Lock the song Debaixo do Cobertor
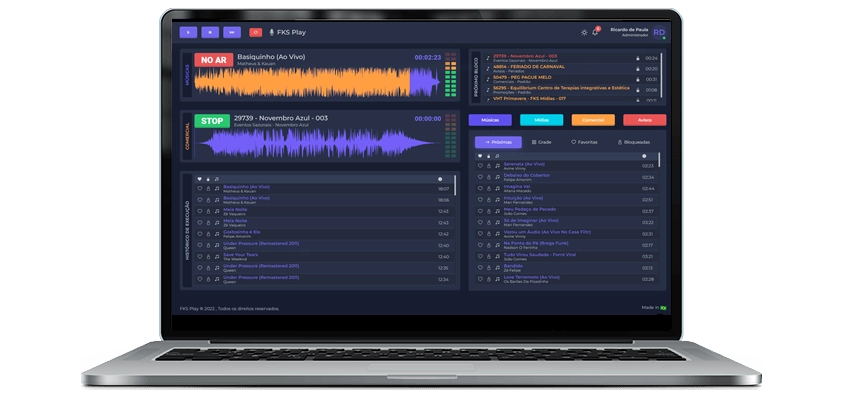The image size is (843, 398). coord(489,177)
